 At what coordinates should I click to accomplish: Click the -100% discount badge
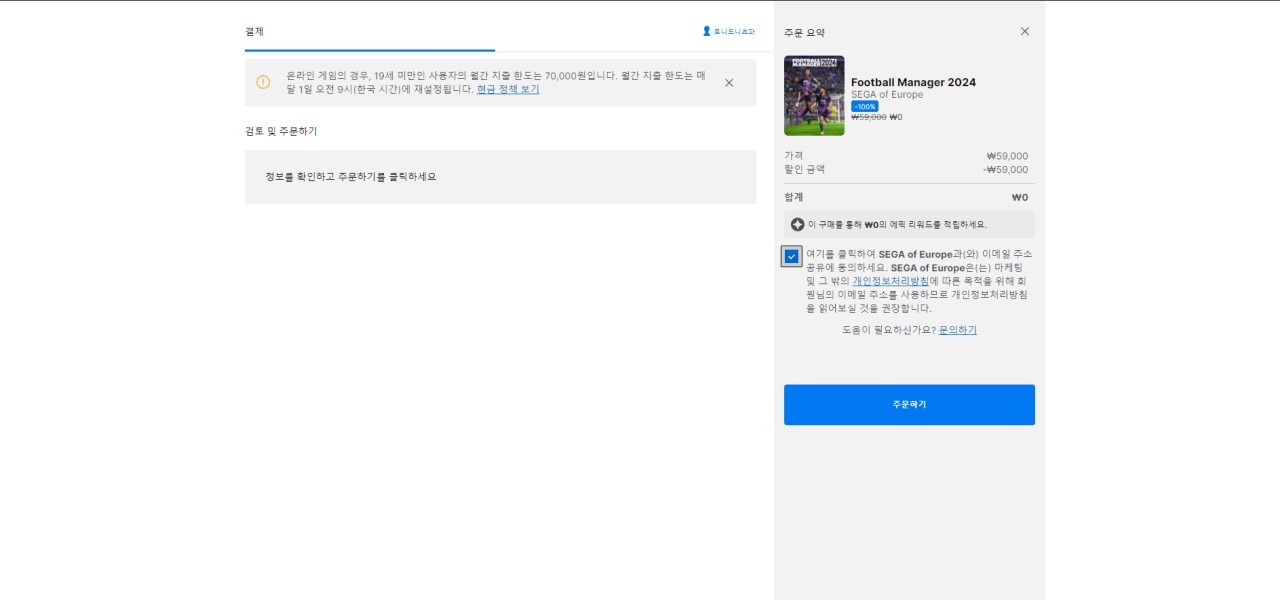click(864, 106)
